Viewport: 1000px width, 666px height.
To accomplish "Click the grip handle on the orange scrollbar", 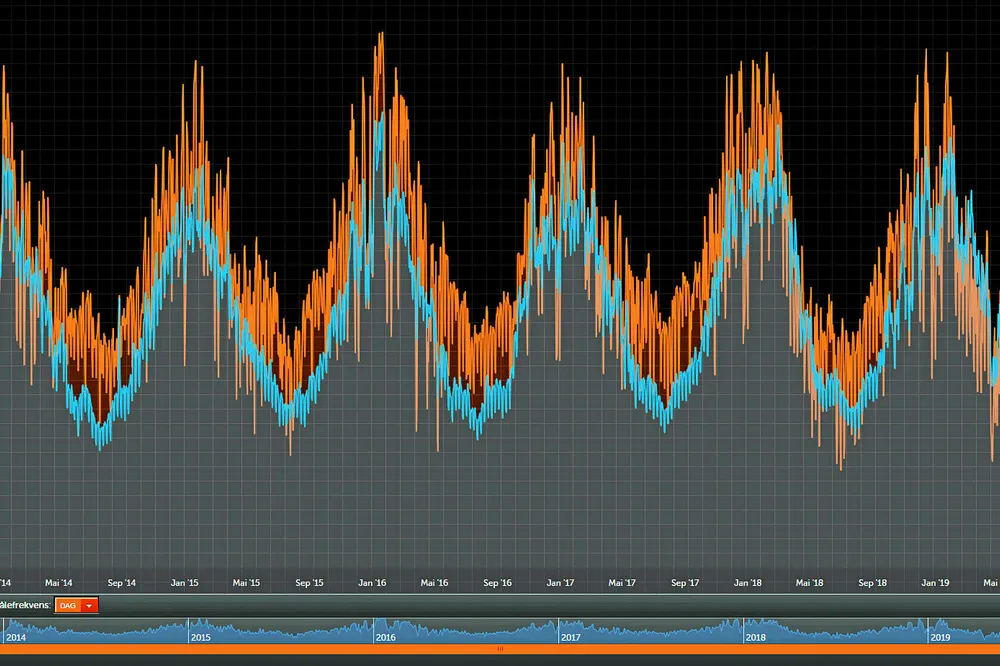I will point(500,649).
